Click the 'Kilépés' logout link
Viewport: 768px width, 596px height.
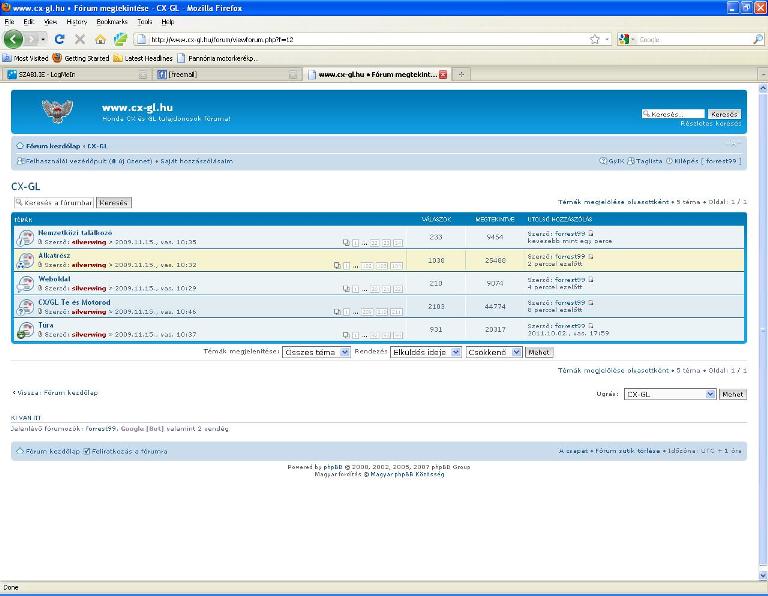pos(685,160)
